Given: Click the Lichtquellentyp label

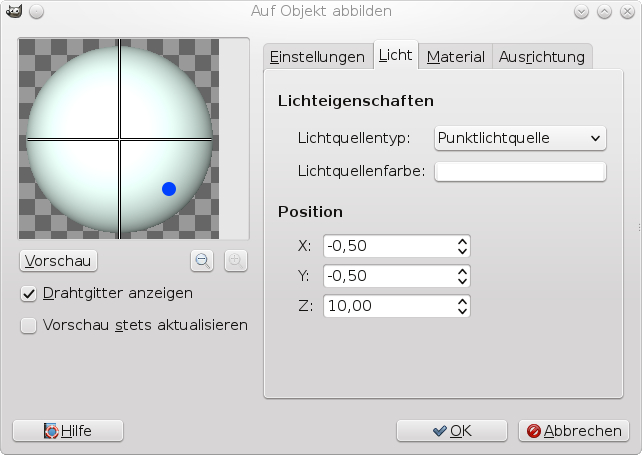Looking at the screenshot, I should [354, 138].
